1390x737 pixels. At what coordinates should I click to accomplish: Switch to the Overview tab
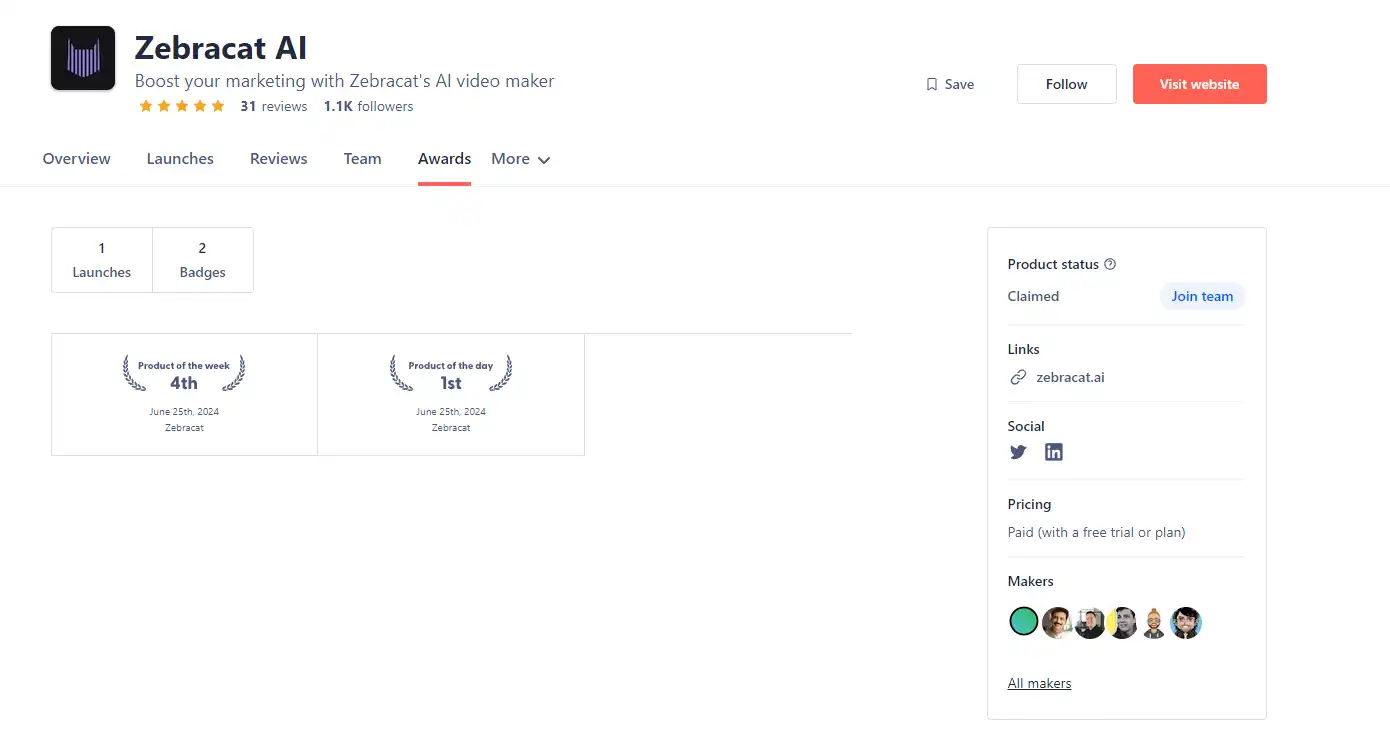pos(77,159)
